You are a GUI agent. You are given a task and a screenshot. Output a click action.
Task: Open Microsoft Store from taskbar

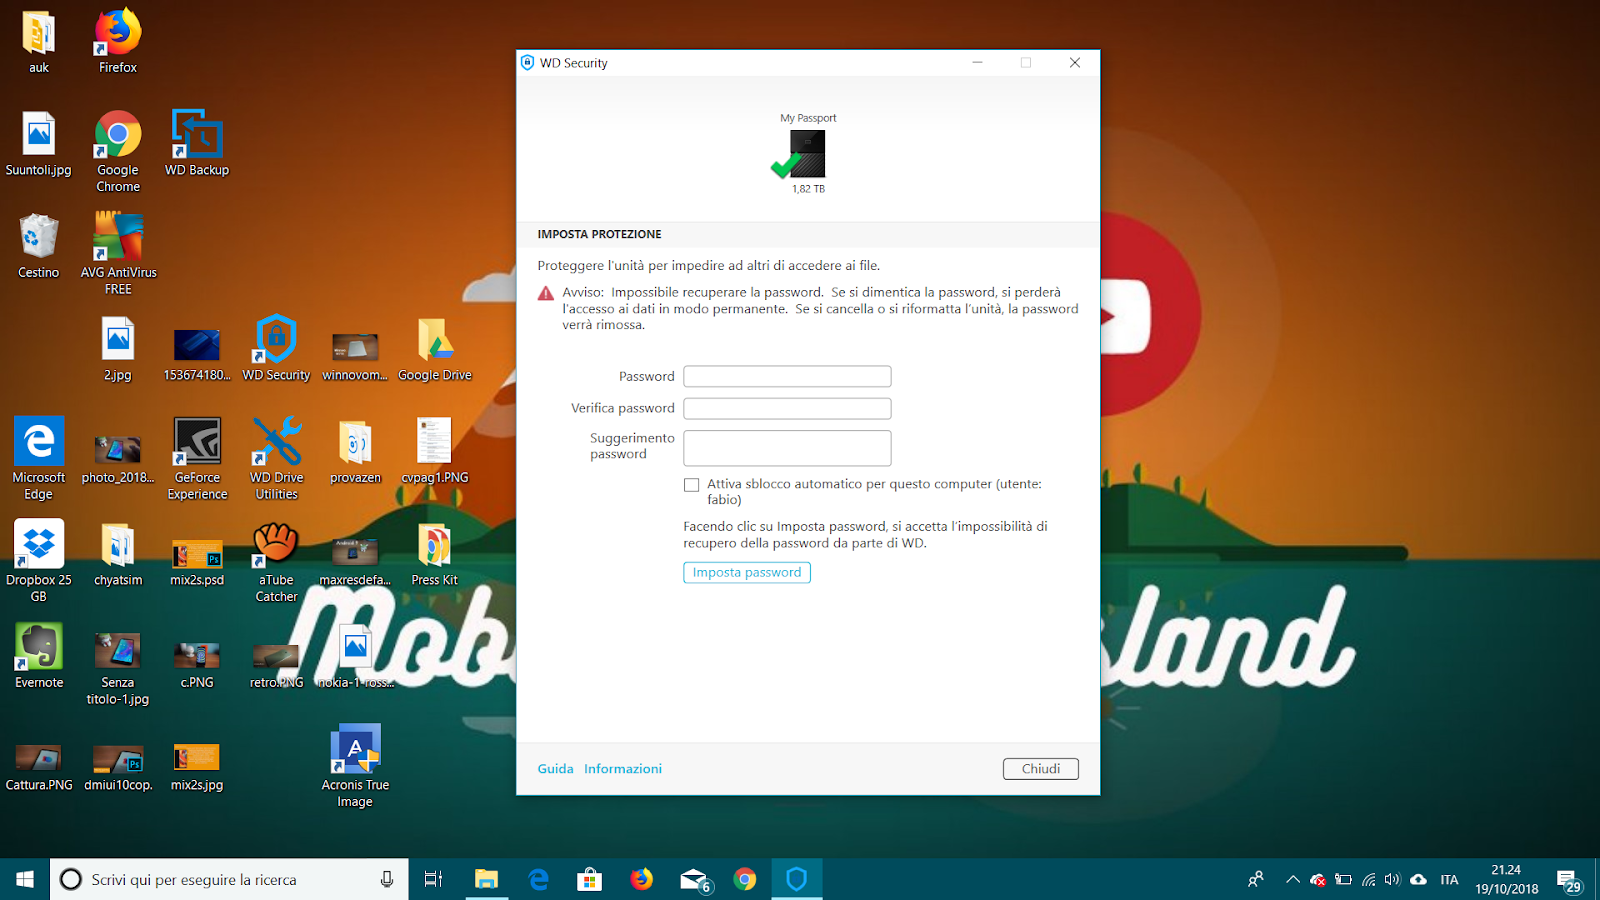(590, 879)
